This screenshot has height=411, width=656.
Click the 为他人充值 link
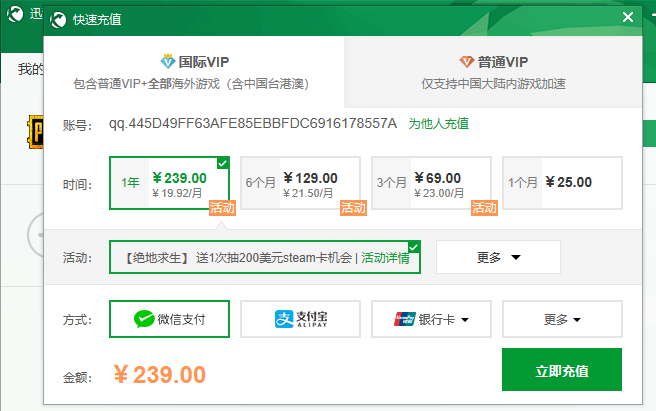tap(438, 124)
